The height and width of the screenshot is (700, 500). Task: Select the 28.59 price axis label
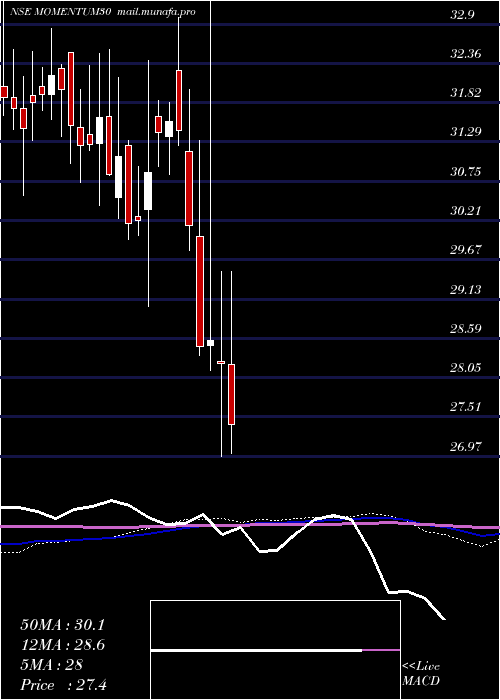click(x=466, y=329)
